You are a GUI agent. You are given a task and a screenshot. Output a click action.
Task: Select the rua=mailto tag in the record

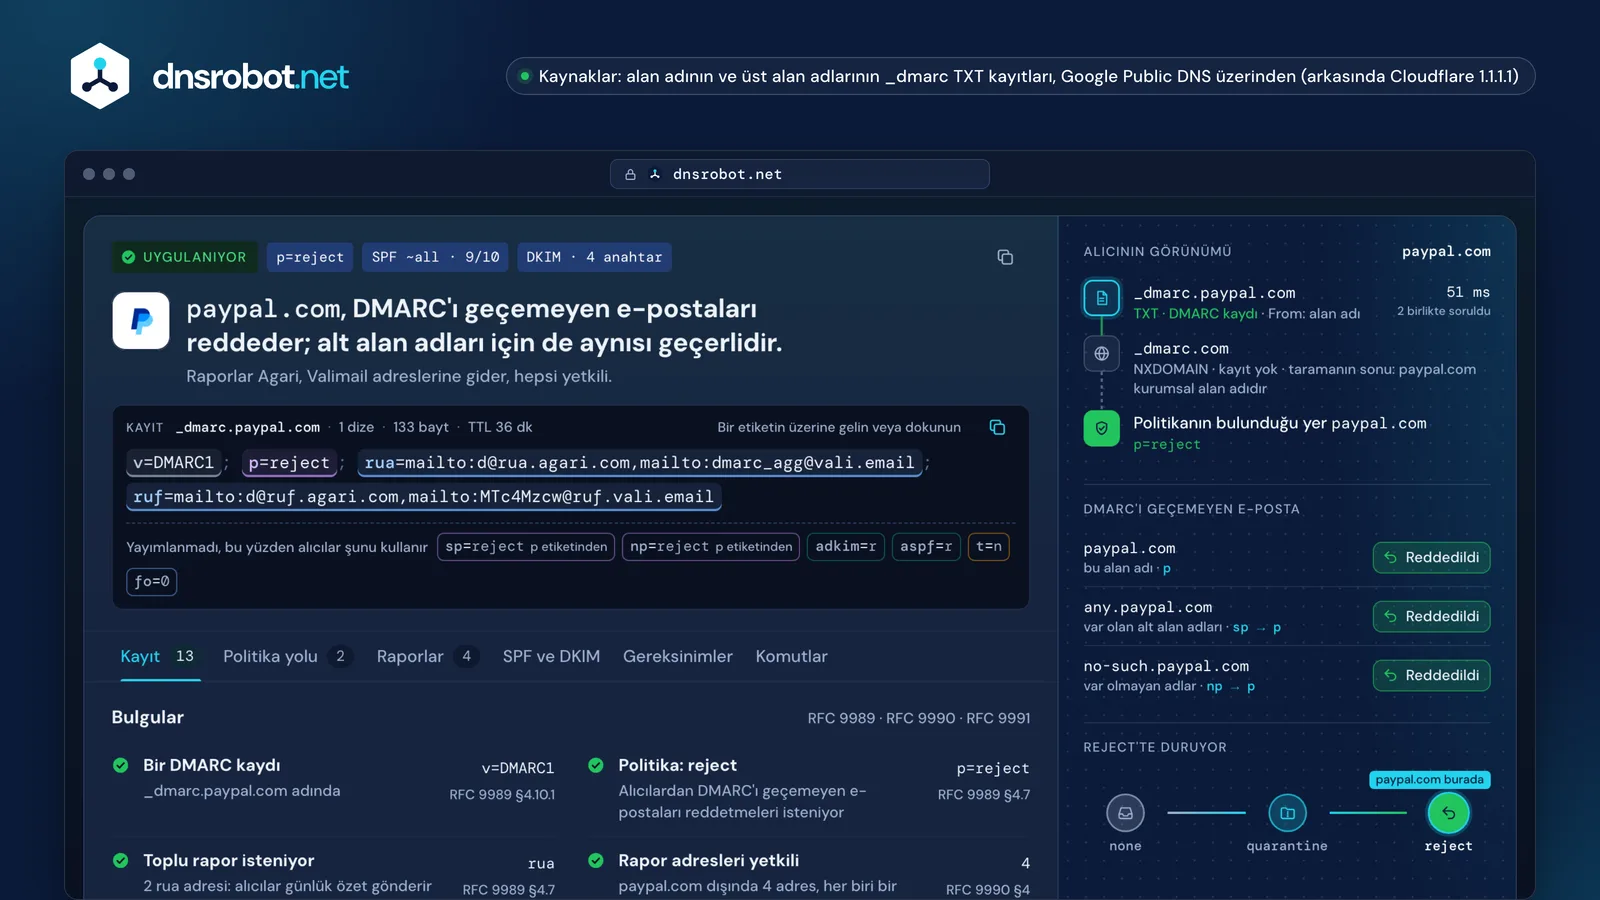640,463
